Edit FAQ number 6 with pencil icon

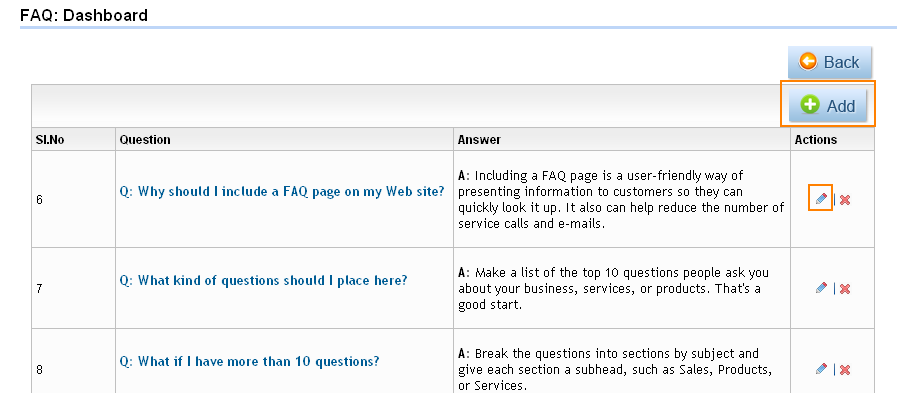coord(821,199)
